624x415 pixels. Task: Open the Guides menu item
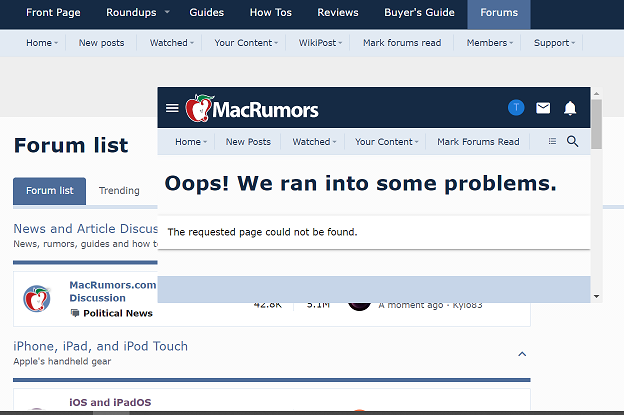[207, 12]
